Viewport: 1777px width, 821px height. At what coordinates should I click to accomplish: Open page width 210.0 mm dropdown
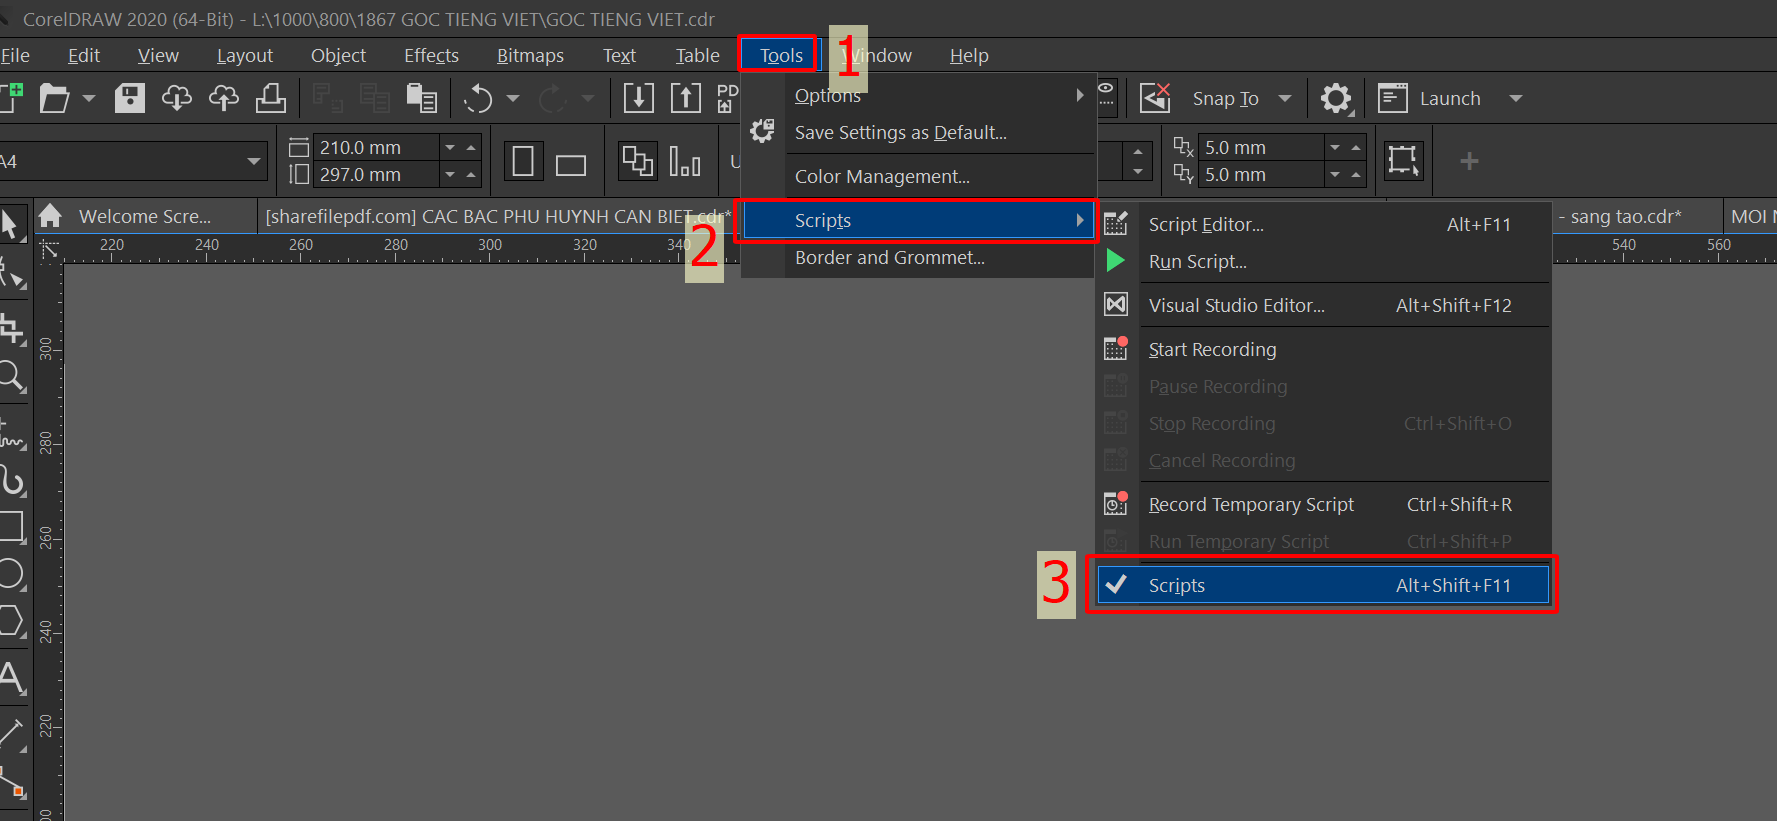point(450,147)
